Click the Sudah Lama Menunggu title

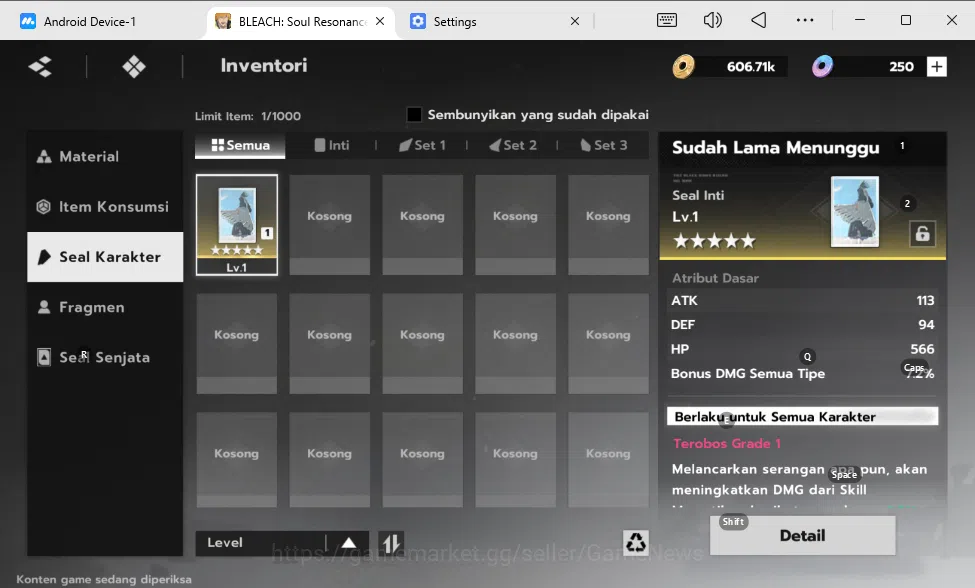[775, 148]
